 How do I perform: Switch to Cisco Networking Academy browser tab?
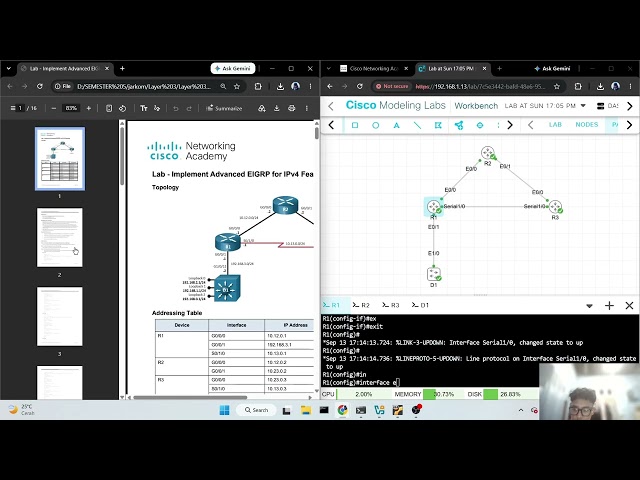[373, 69]
